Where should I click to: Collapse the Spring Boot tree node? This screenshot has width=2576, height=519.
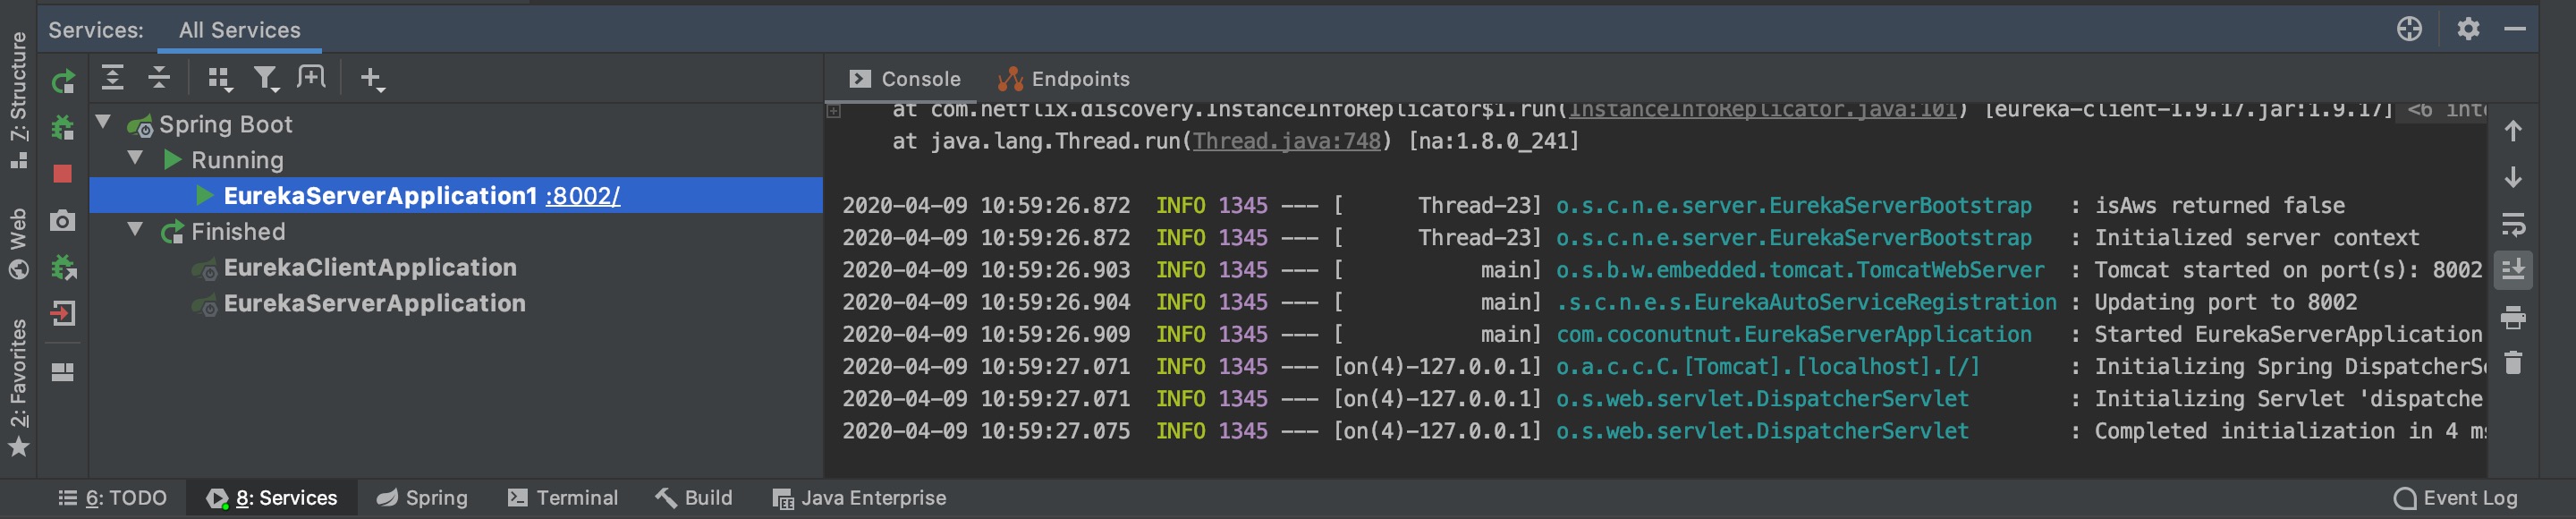103,123
